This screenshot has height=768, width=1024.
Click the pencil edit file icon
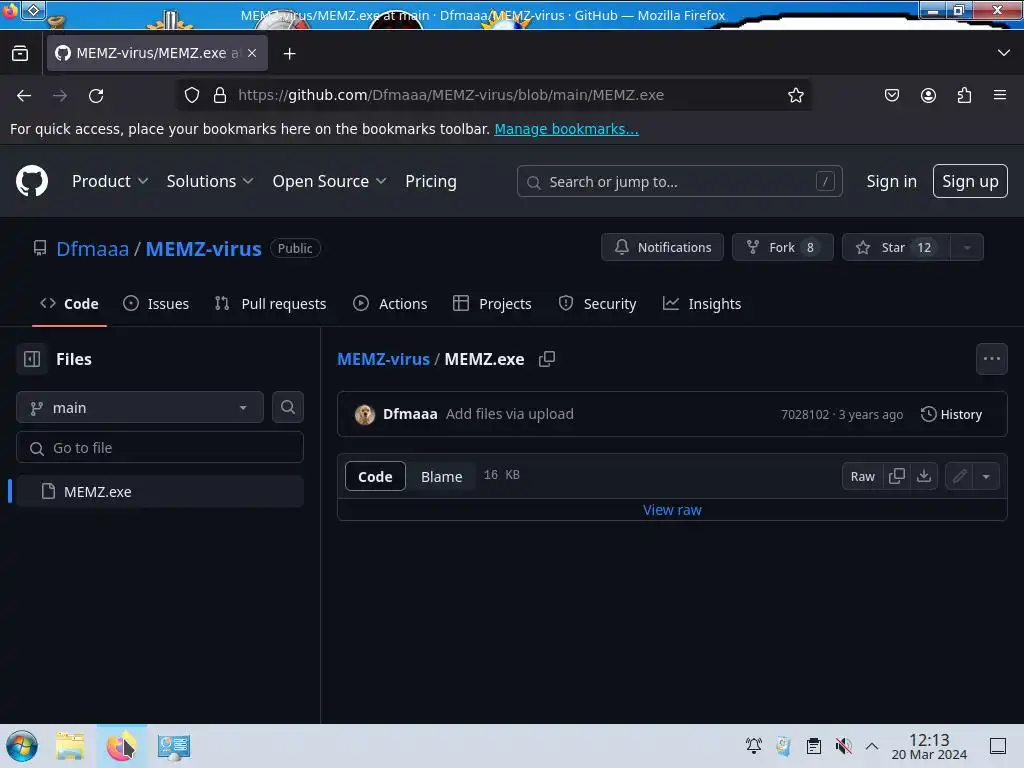pos(959,476)
